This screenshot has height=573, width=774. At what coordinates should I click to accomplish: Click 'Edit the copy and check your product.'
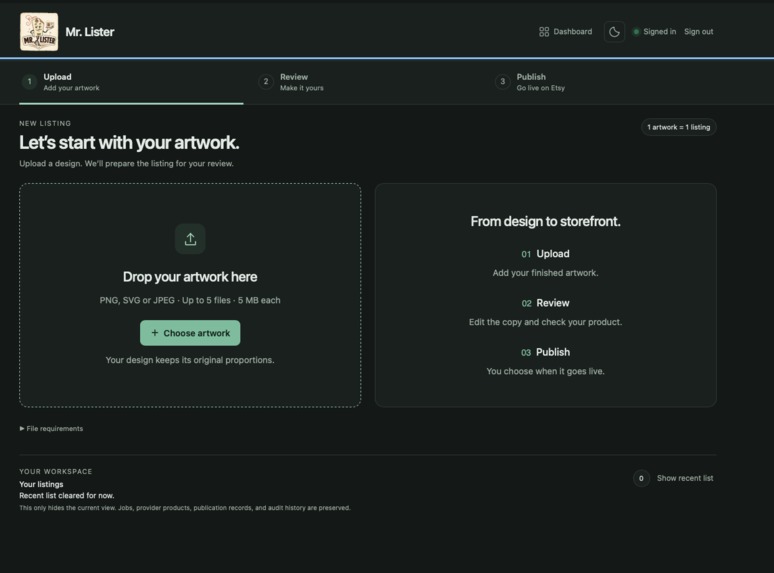pyautogui.click(x=545, y=322)
